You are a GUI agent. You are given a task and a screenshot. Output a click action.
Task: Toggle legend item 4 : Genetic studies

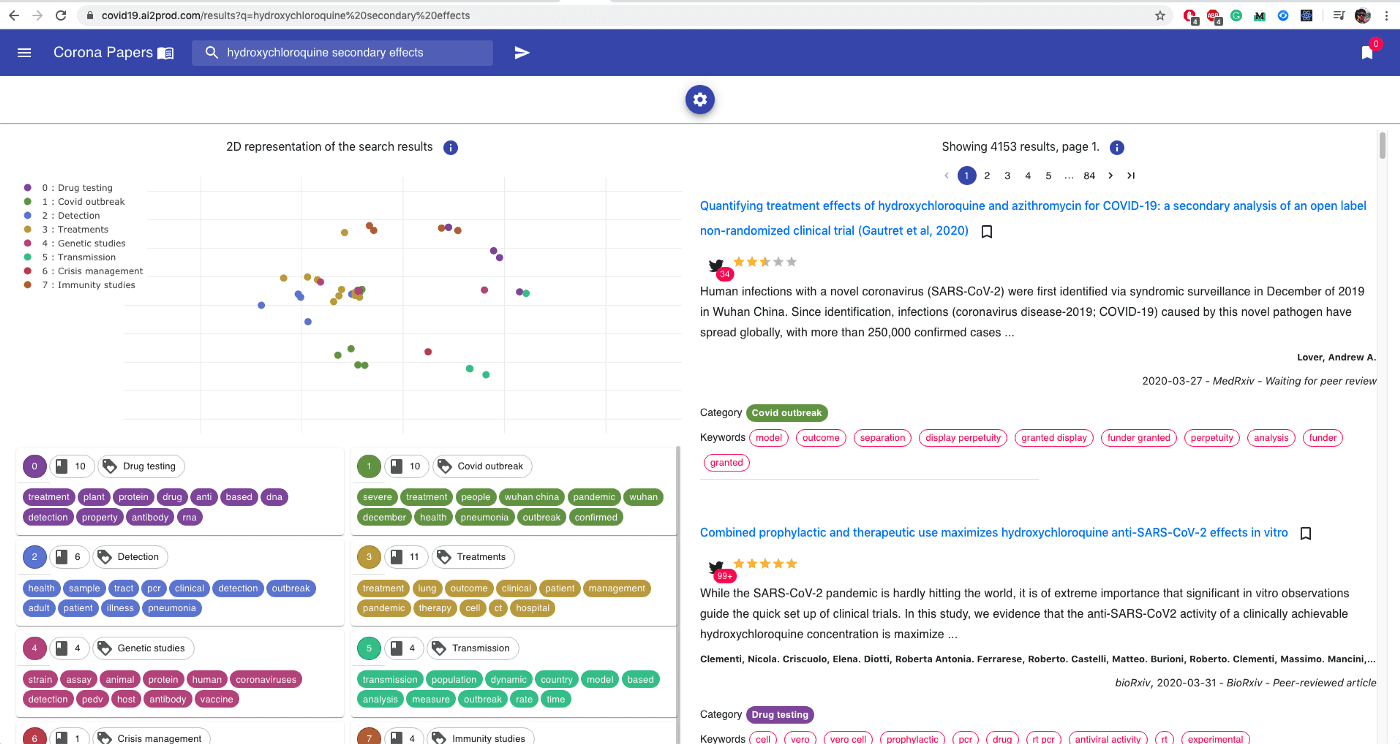(x=74, y=243)
